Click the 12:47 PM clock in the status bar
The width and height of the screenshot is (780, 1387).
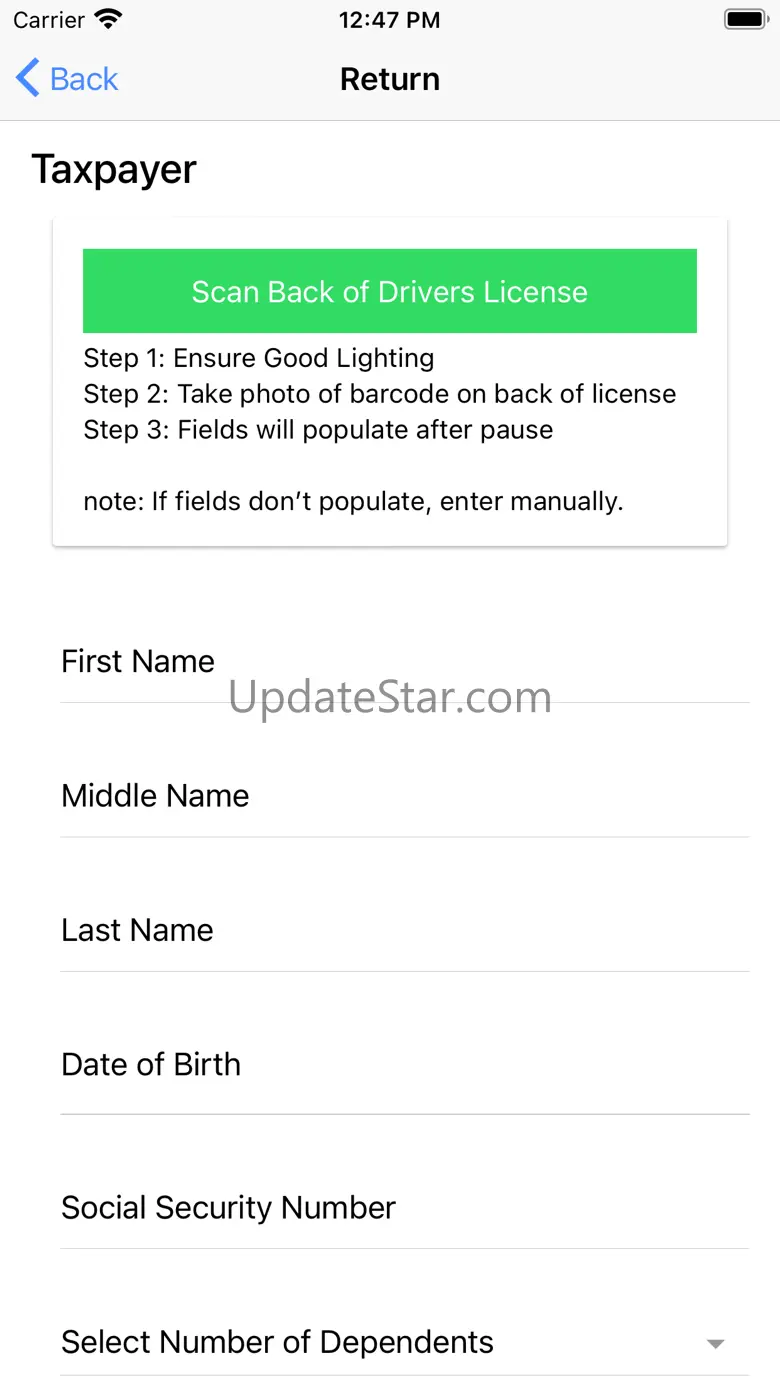[389, 20]
